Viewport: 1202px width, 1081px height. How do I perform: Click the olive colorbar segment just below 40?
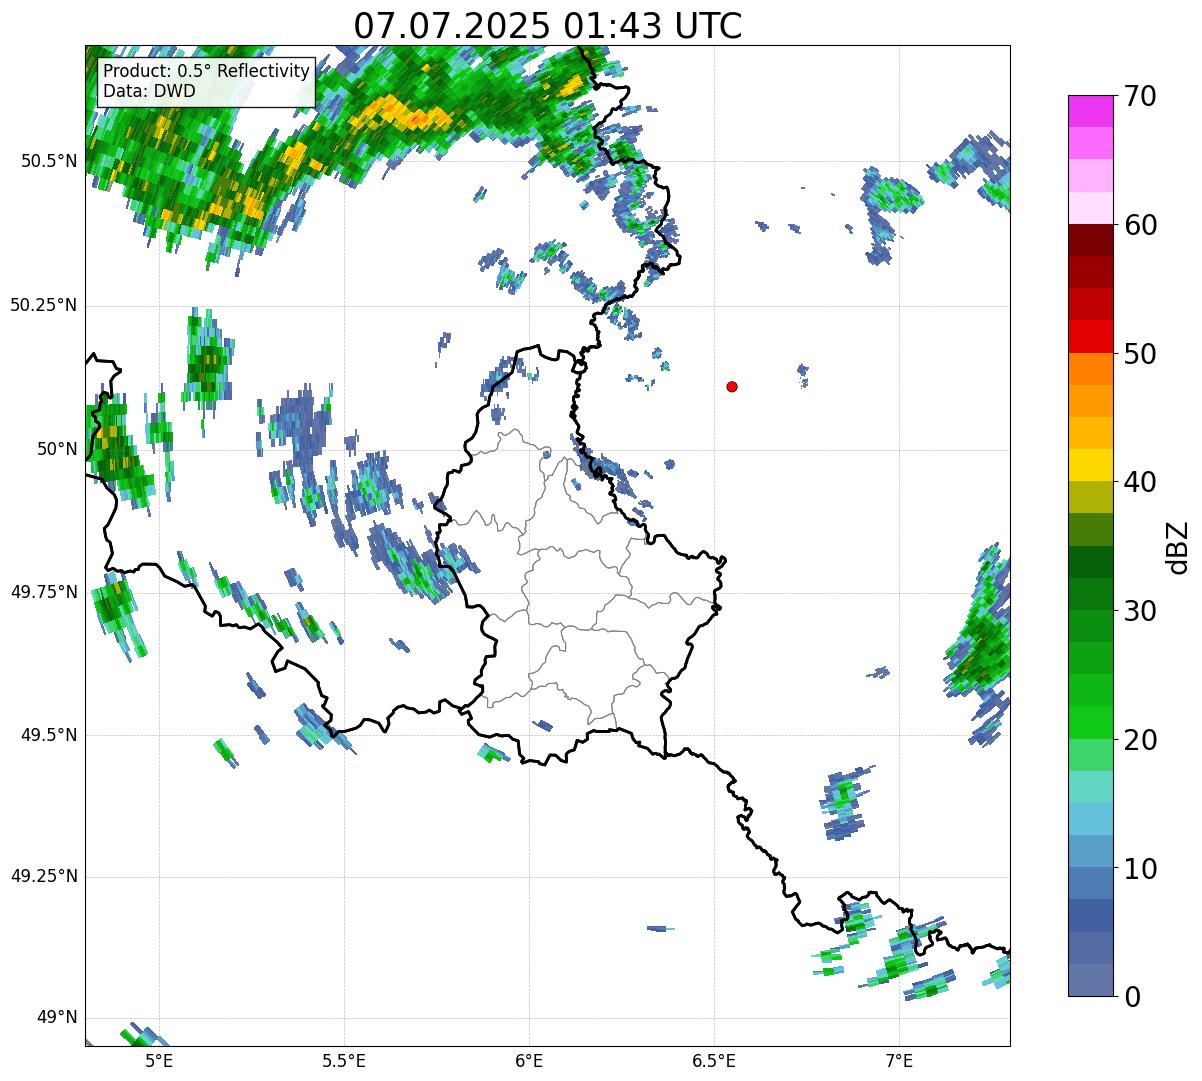(x=1090, y=497)
